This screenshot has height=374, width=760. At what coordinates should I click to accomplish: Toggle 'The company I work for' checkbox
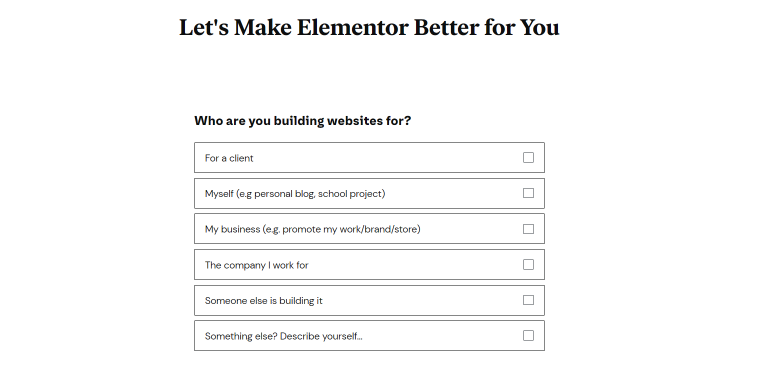[x=528, y=265]
